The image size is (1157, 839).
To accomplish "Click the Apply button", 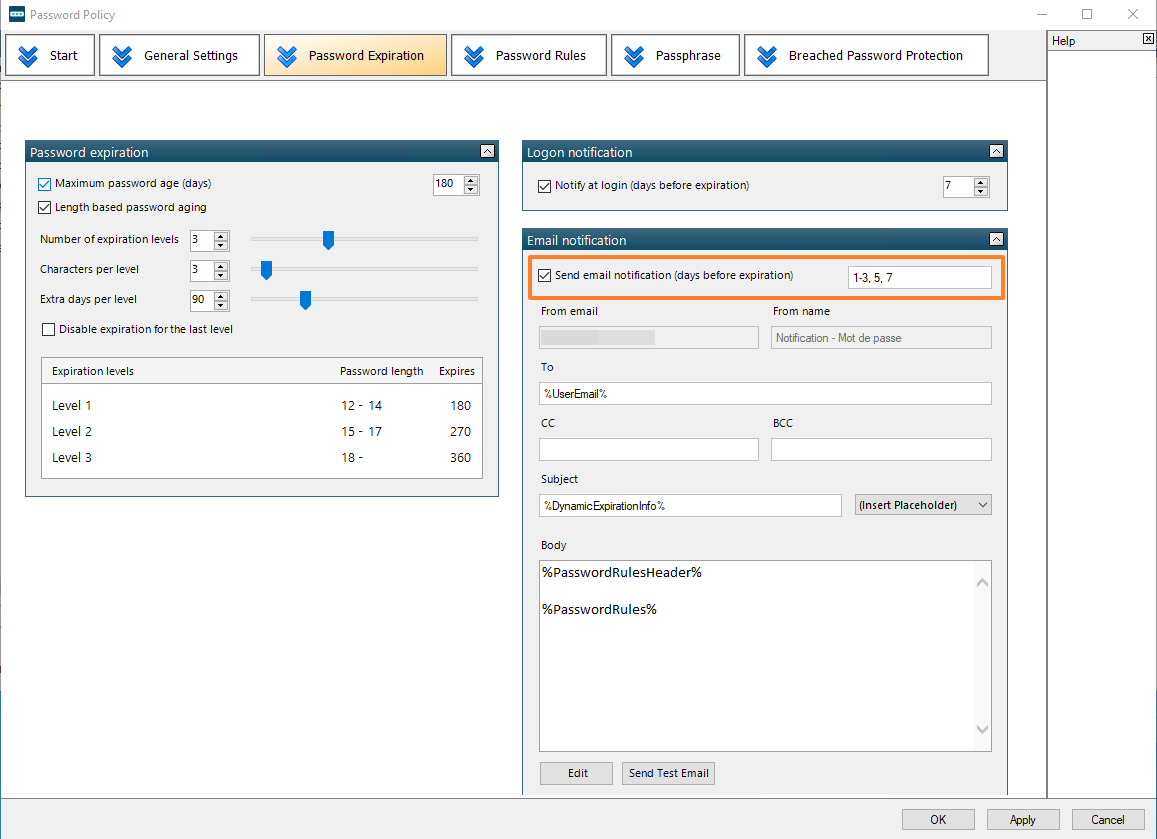I will coord(1022,819).
